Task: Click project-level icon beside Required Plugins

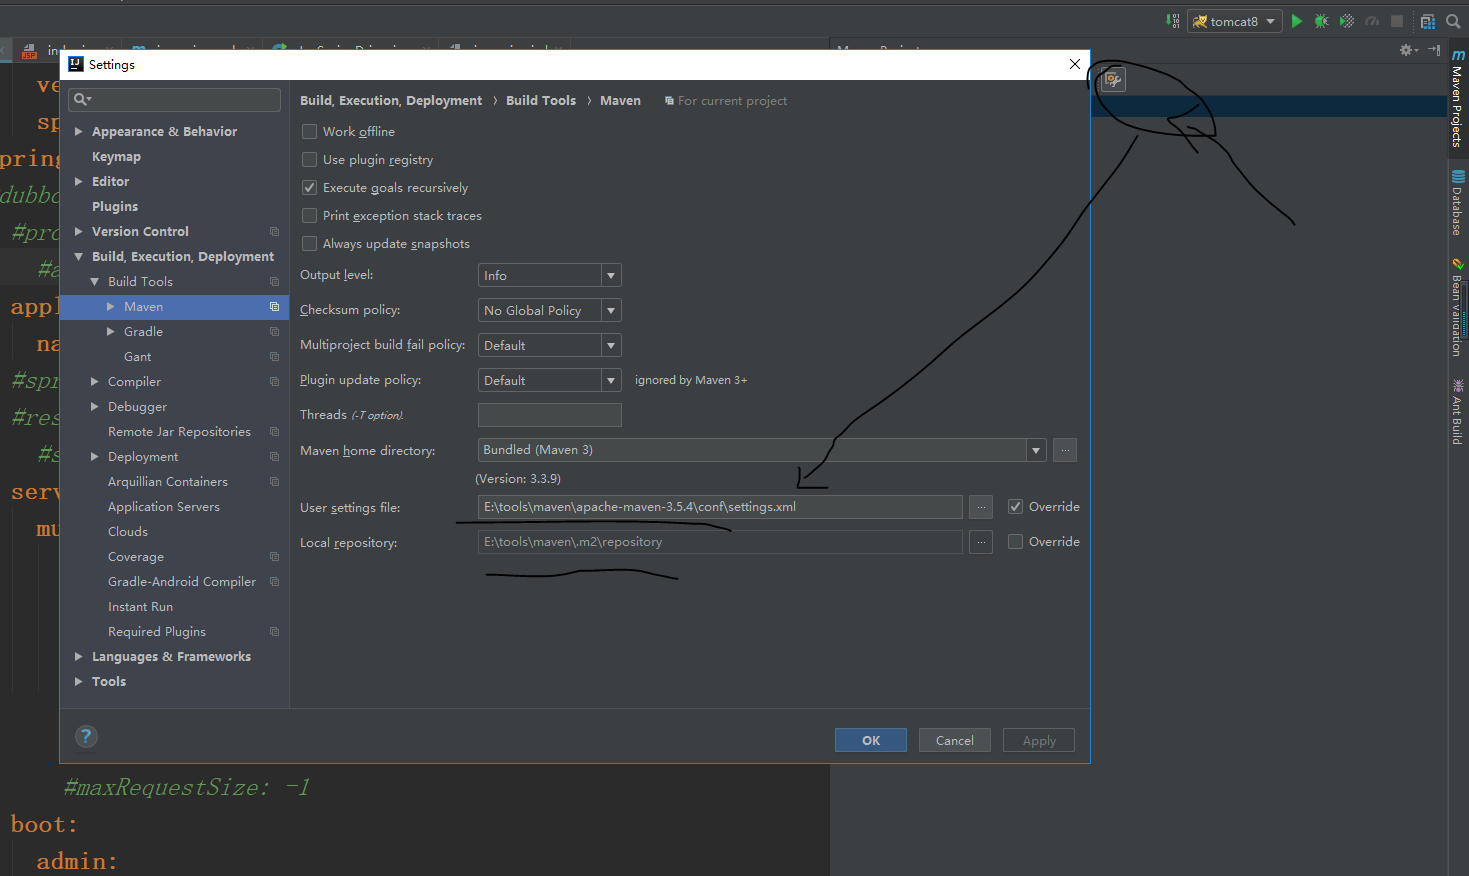Action: (274, 632)
